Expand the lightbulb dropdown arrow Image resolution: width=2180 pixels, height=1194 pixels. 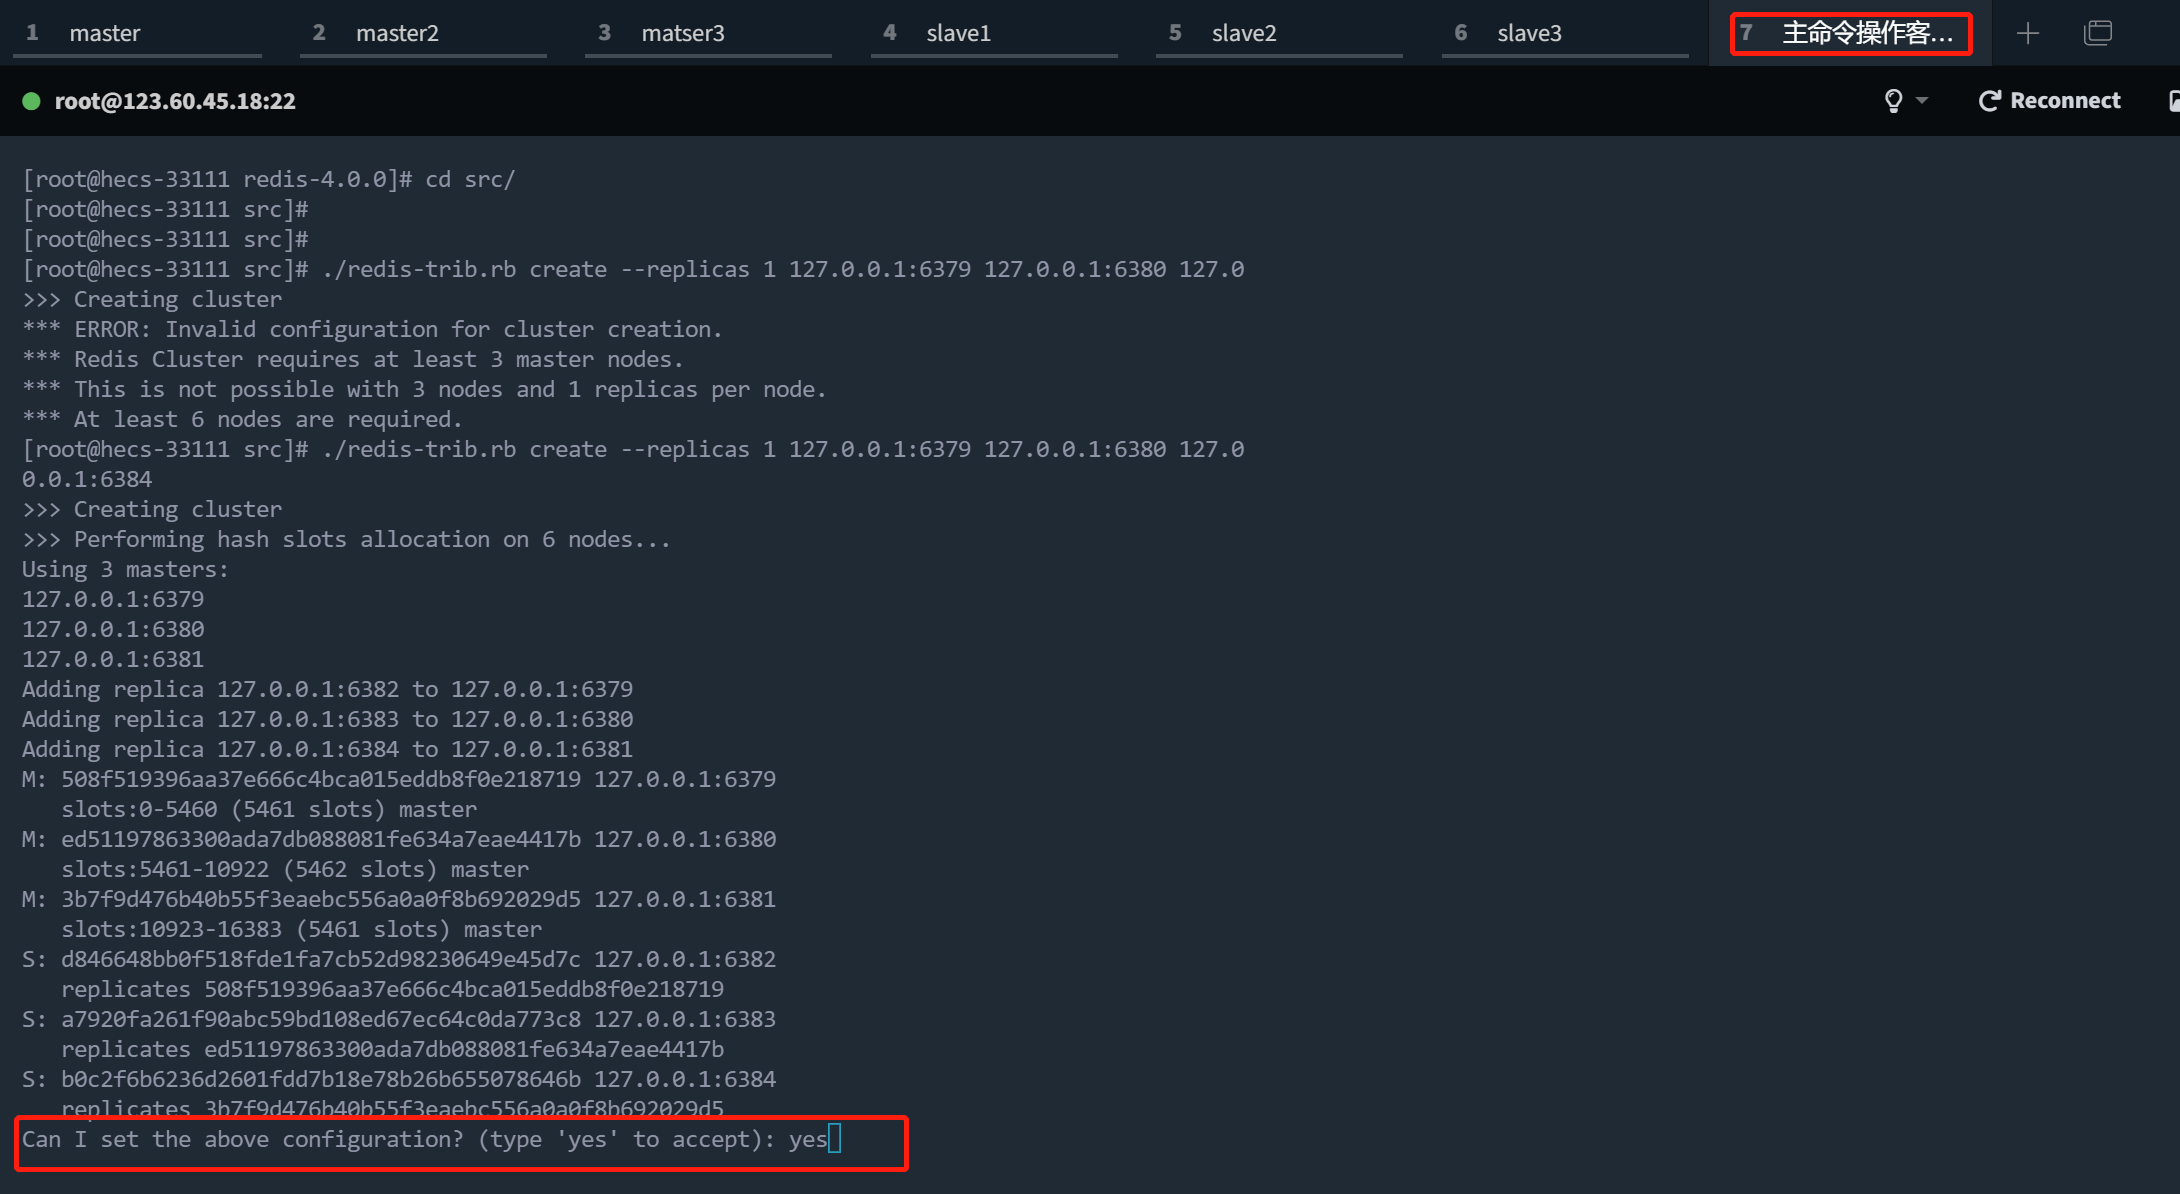point(1922,100)
